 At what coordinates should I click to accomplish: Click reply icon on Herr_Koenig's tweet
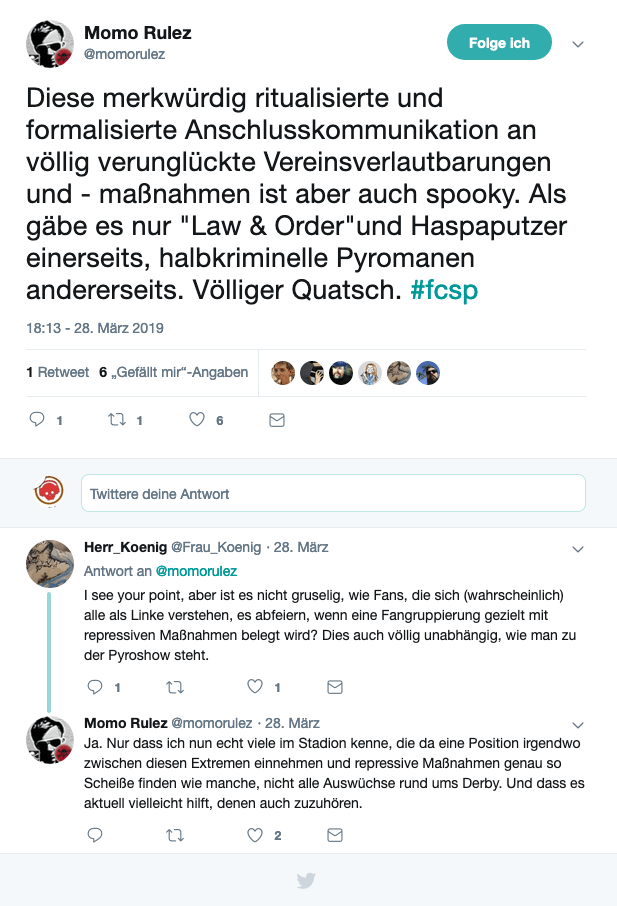(96, 687)
